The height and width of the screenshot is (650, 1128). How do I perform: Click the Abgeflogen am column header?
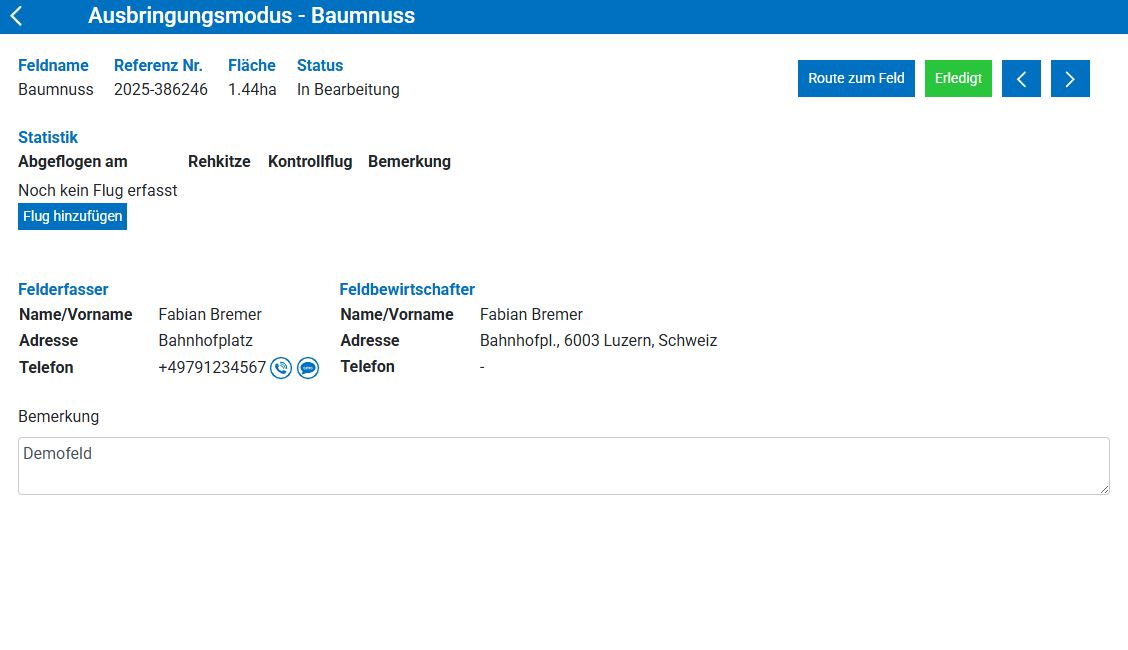point(73,162)
